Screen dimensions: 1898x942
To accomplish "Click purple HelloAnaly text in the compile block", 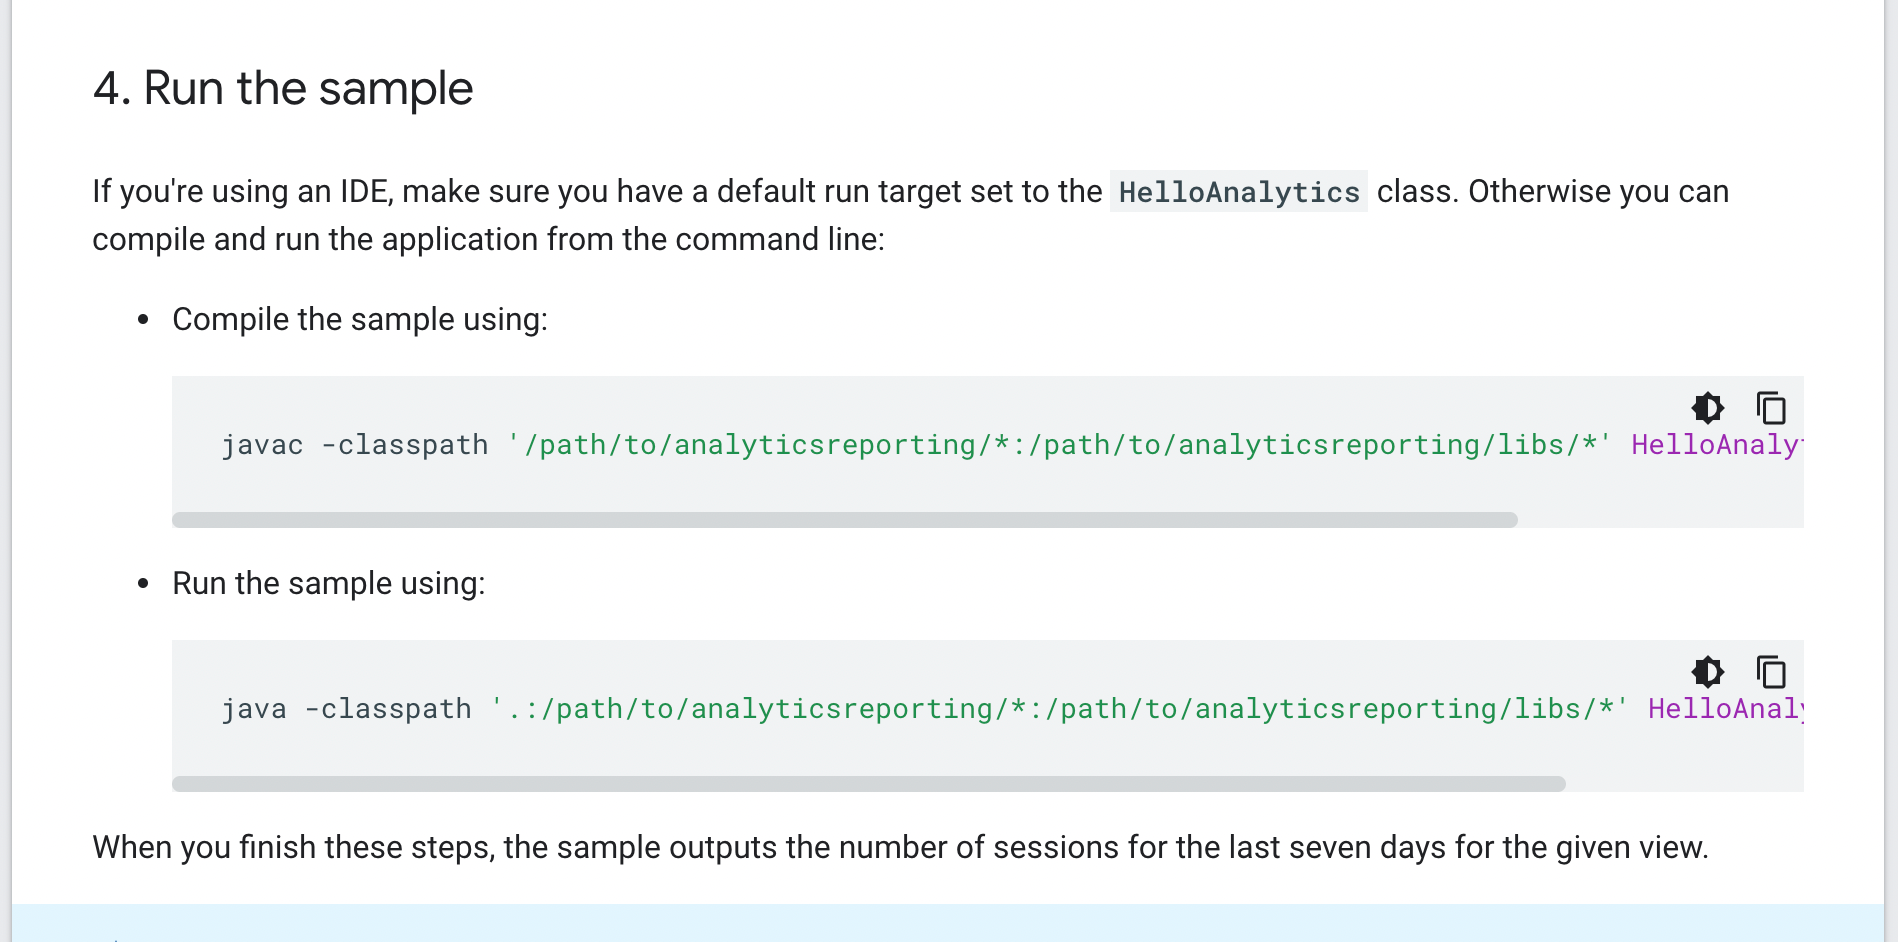I will (x=1717, y=445).
